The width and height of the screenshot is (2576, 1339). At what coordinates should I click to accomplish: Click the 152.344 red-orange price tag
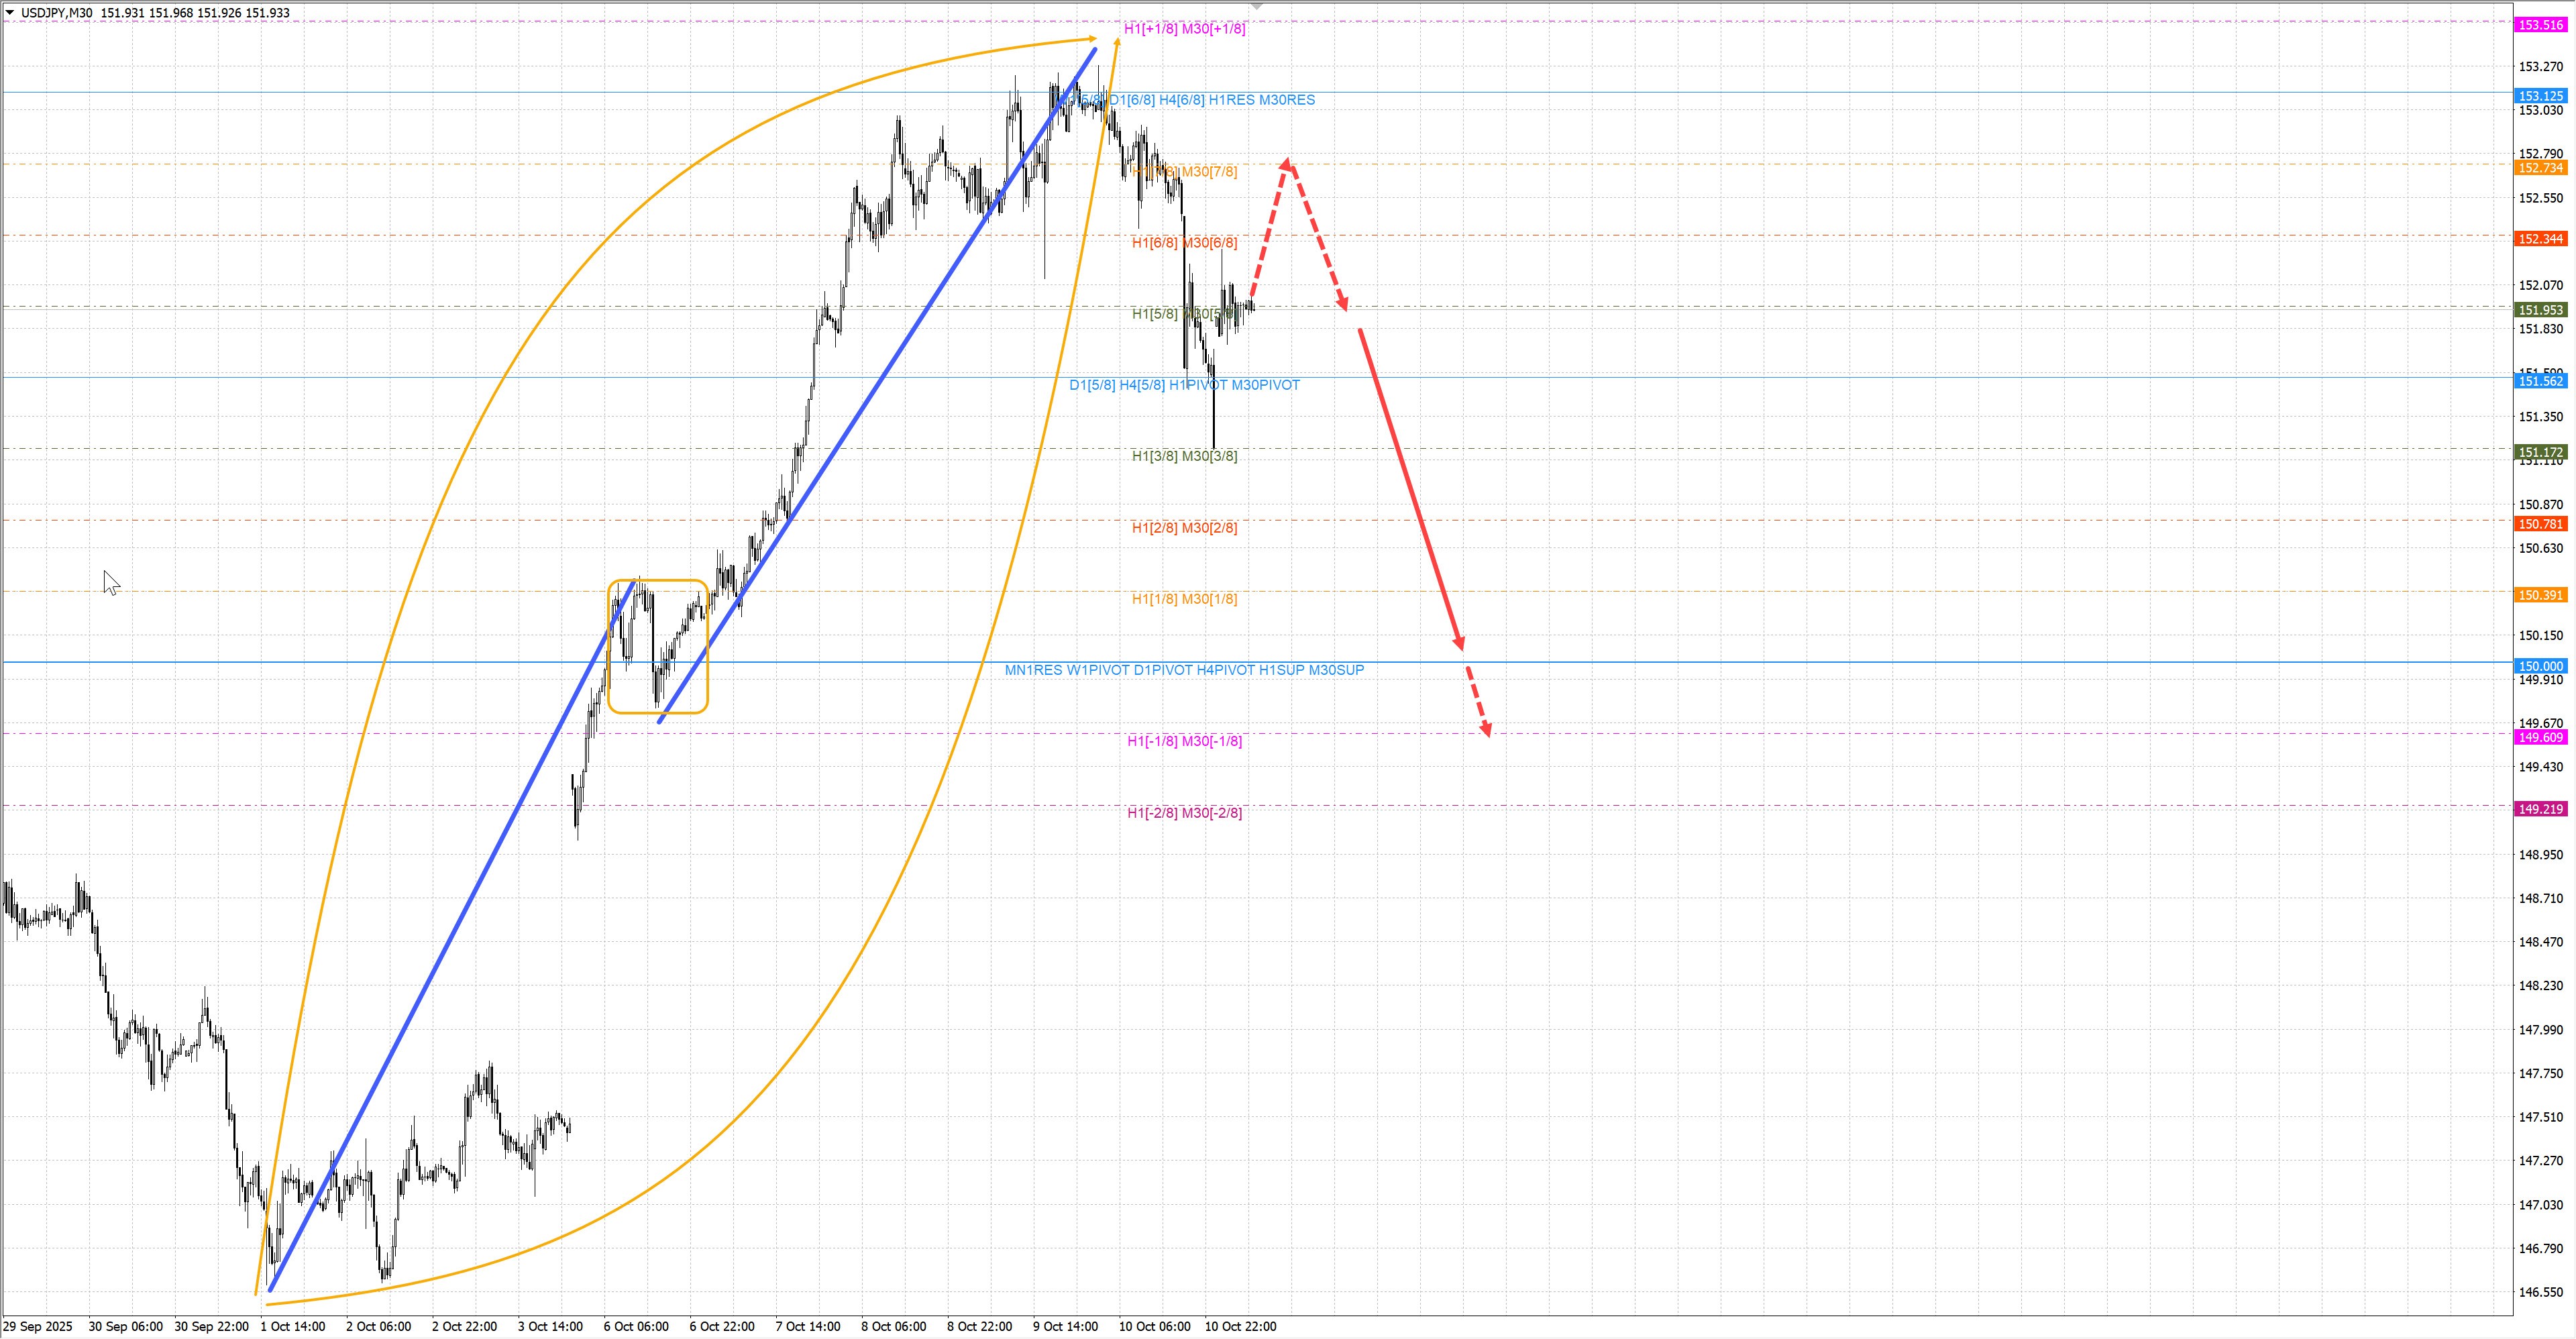click(2540, 239)
